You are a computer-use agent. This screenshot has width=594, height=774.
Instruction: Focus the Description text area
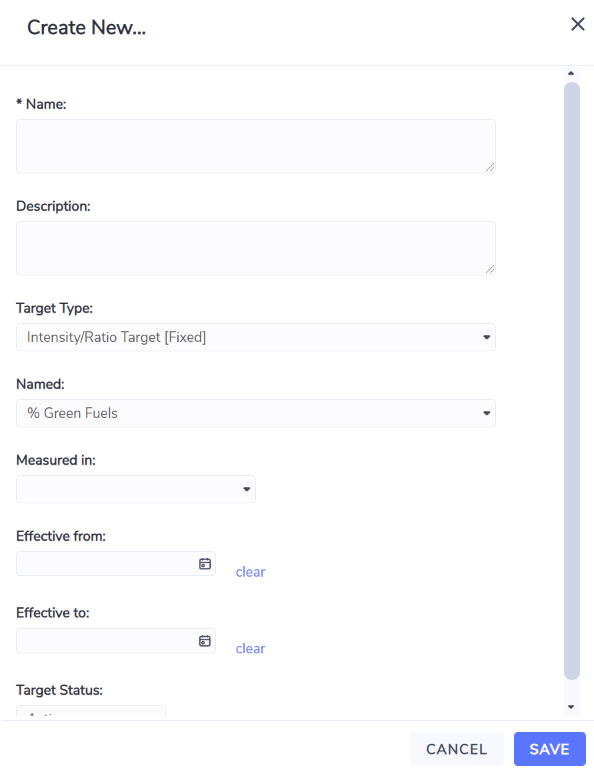point(256,248)
